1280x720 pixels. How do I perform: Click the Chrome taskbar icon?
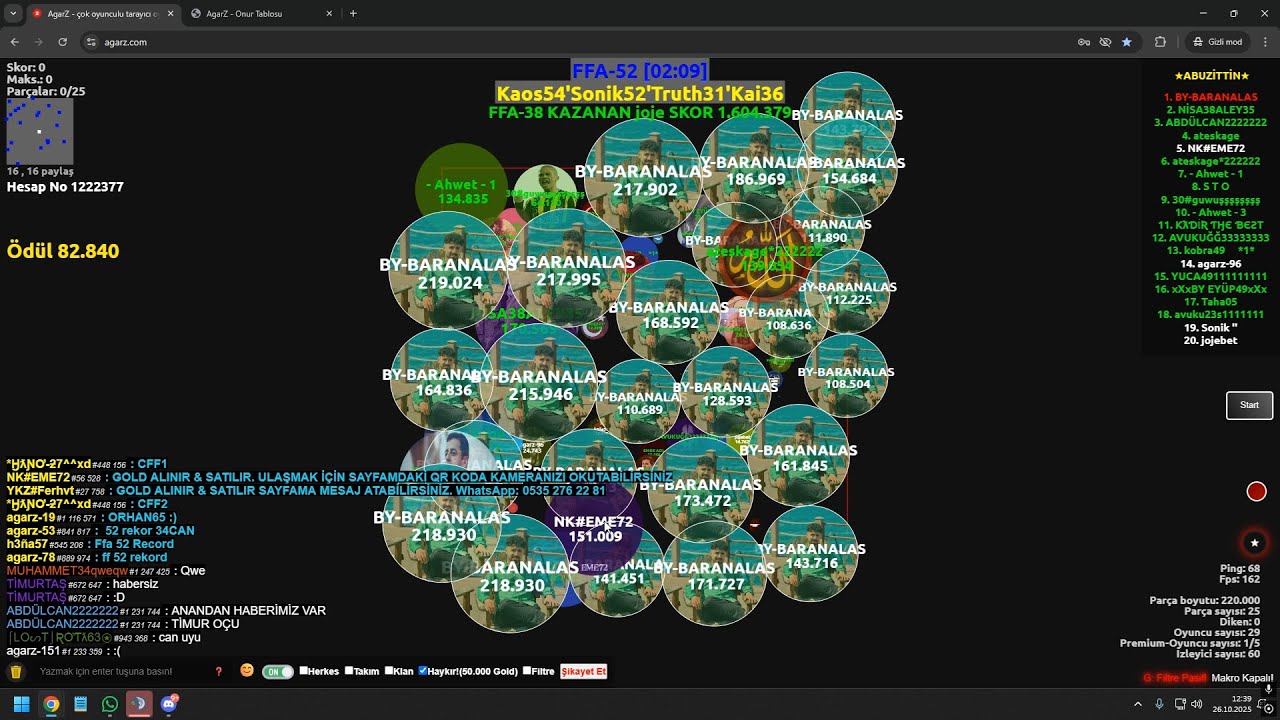pos(51,704)
